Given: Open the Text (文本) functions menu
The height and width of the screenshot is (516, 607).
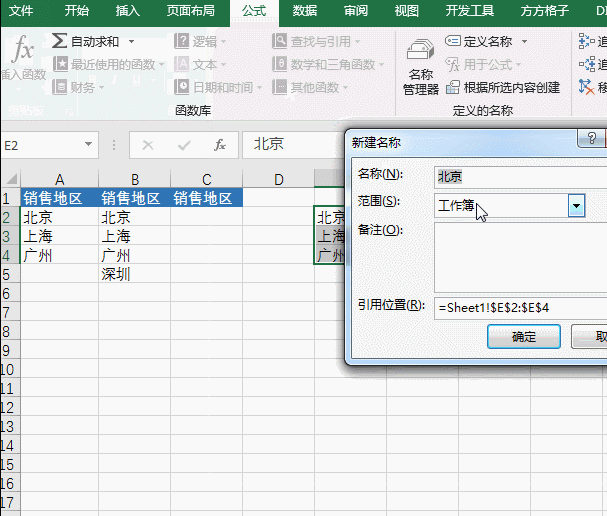Looking at the screenshot, I should point(200,64).
